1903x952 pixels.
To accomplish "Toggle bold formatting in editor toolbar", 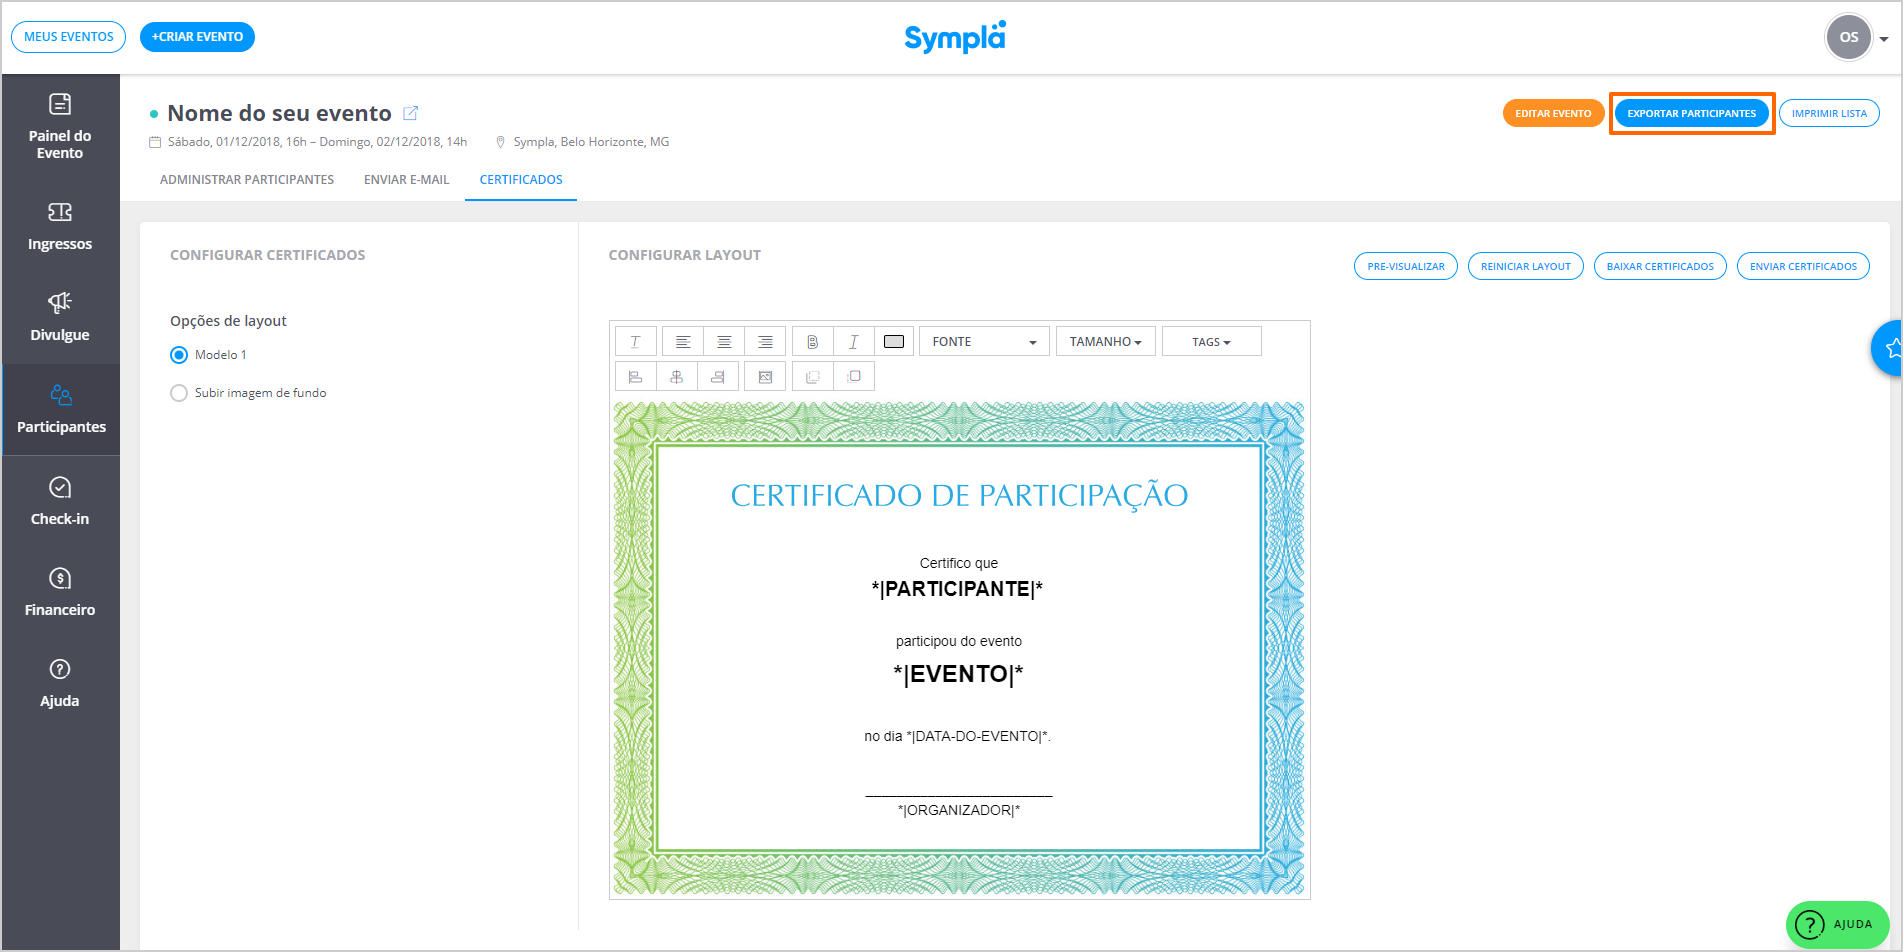I will pyautogui.click(x=812, y=342).
